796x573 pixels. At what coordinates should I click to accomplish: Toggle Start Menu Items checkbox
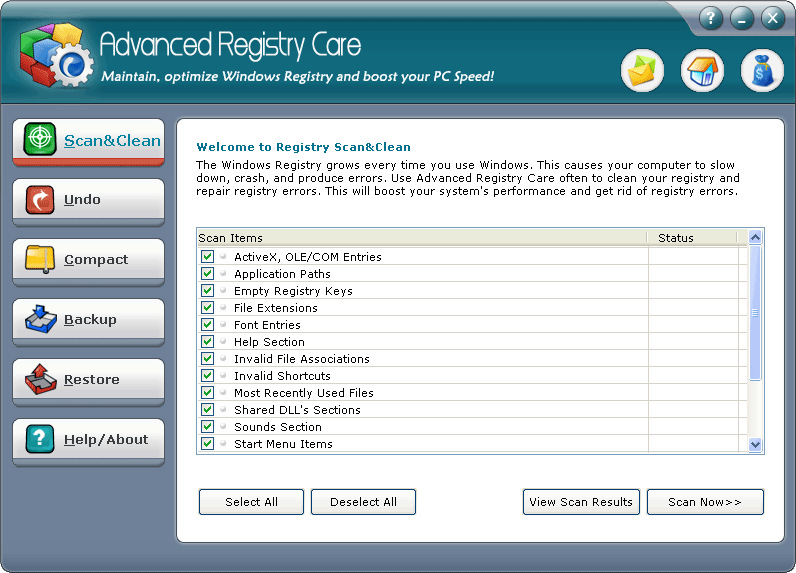tap(207, 444)
